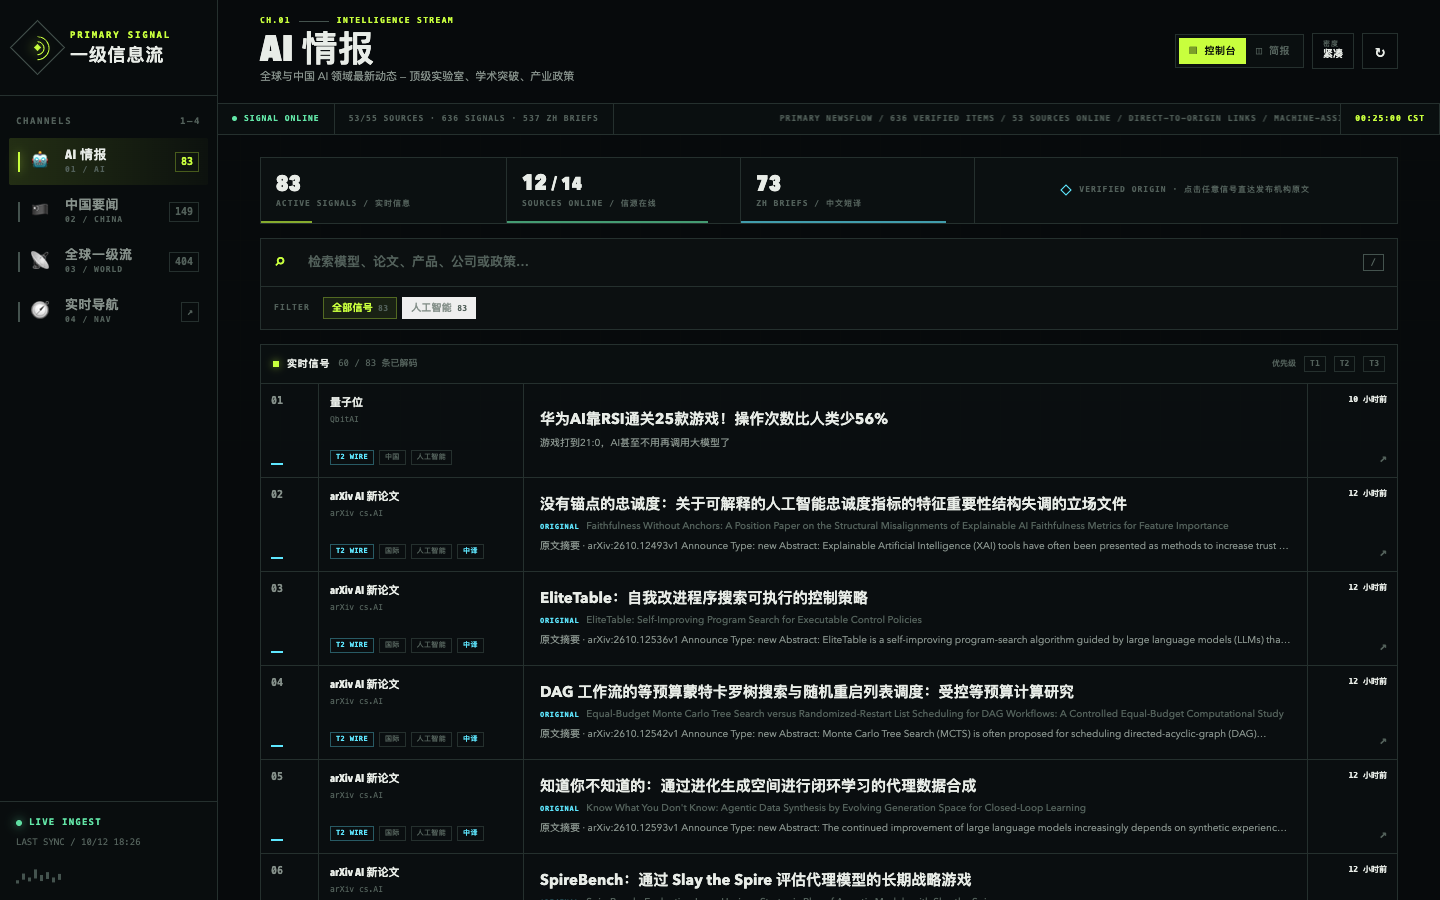Click the 12/14 Sources Online stat card
This screenshot has width=1440, height=900.
[624, 190]
